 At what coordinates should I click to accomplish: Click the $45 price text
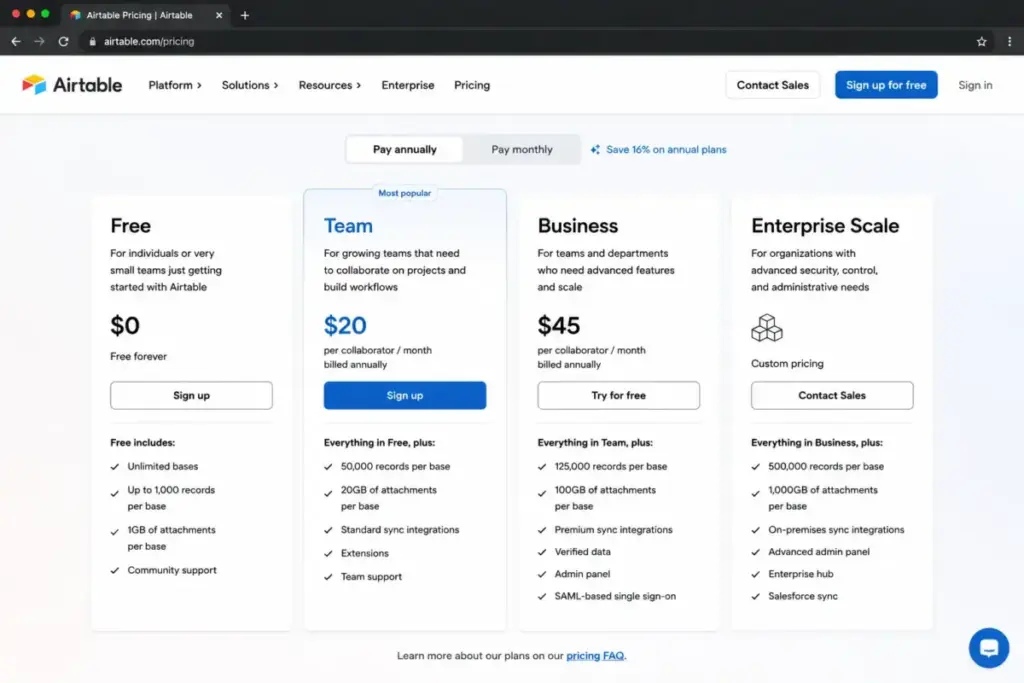pos(558,326)
